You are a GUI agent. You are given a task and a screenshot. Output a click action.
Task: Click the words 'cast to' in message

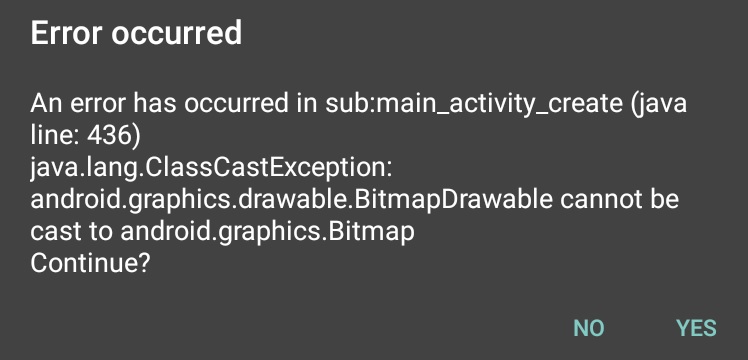pyautogui.click(x=72, y=232)
